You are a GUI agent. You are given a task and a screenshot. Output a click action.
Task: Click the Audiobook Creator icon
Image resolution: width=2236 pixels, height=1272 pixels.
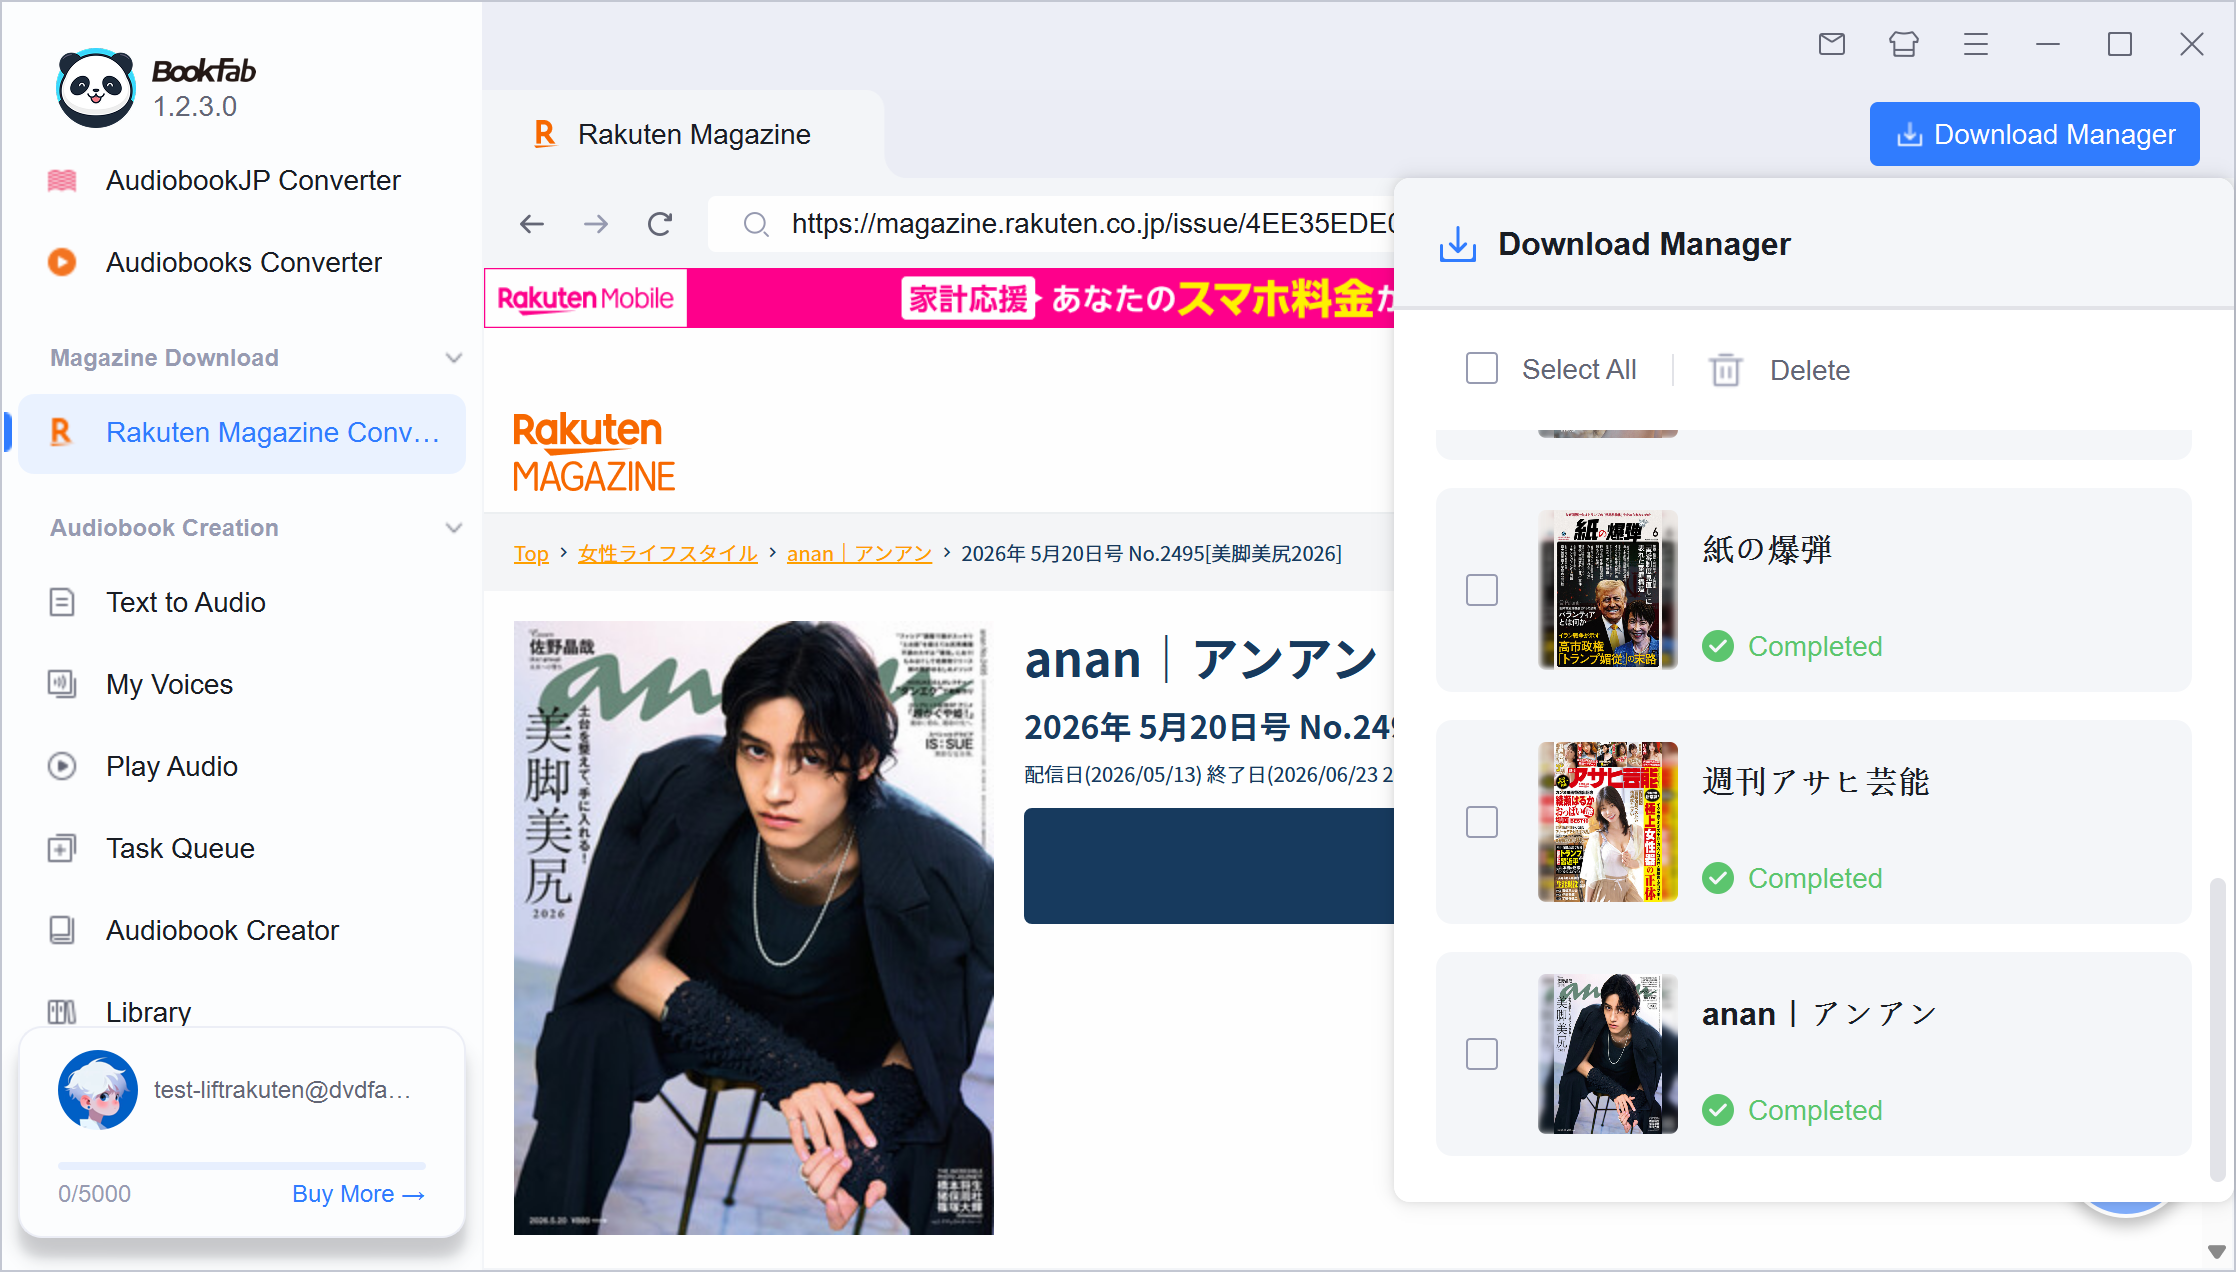(x=62, y=930)
